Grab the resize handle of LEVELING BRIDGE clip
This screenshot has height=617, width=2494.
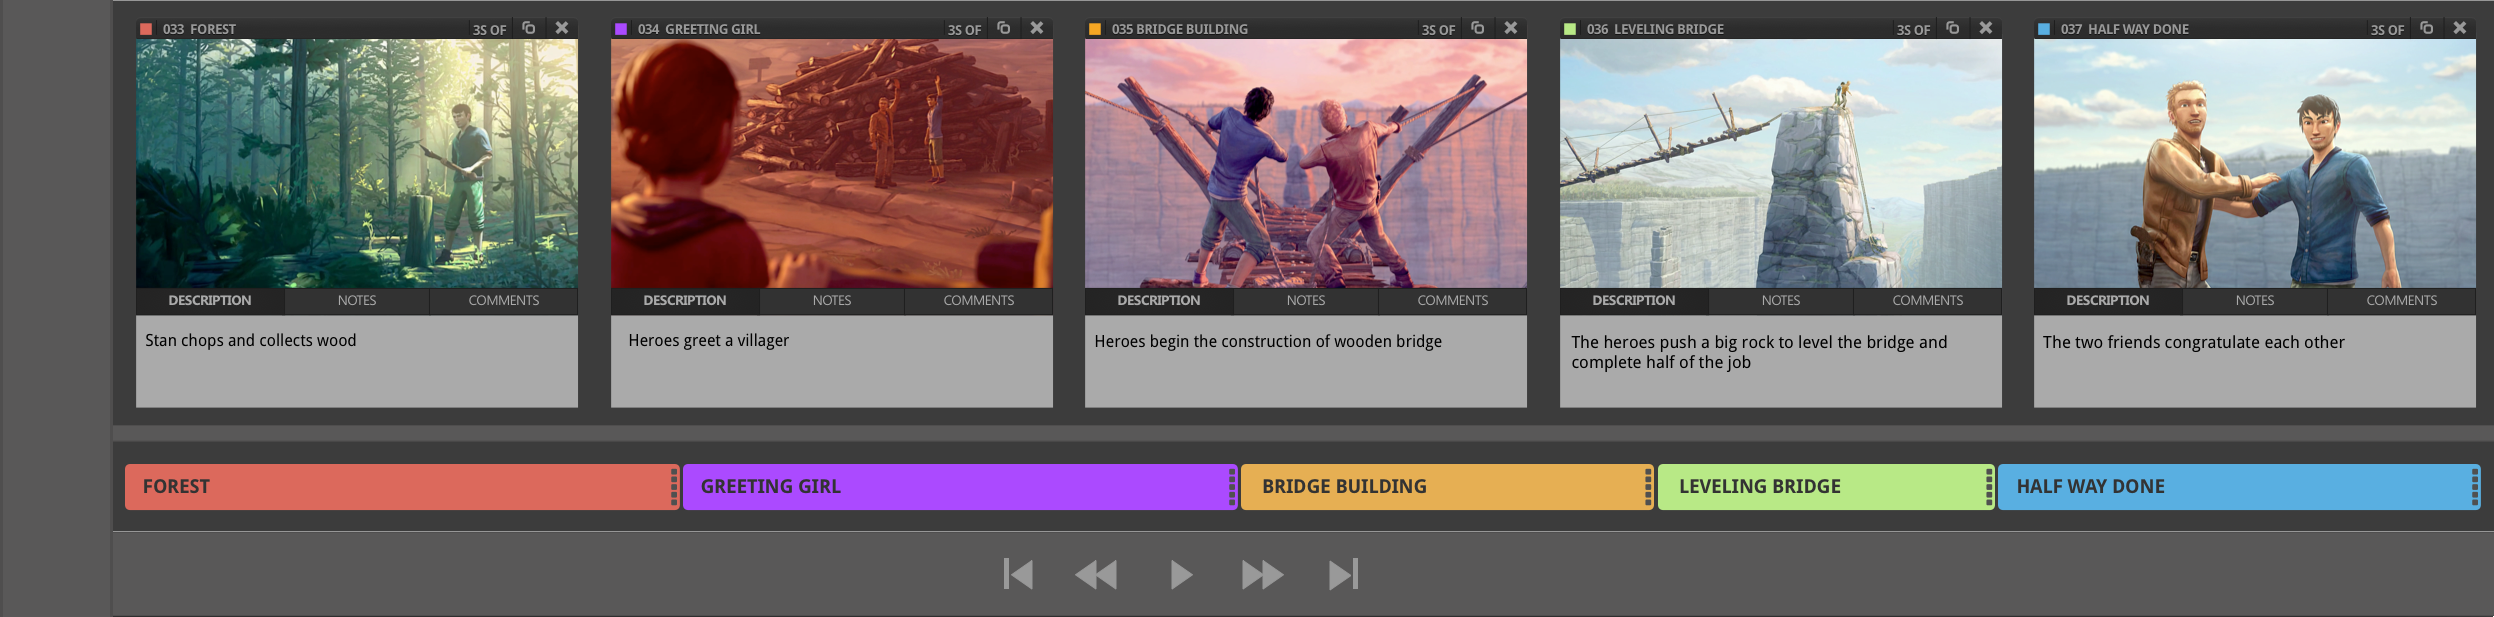coord(1989,487)
